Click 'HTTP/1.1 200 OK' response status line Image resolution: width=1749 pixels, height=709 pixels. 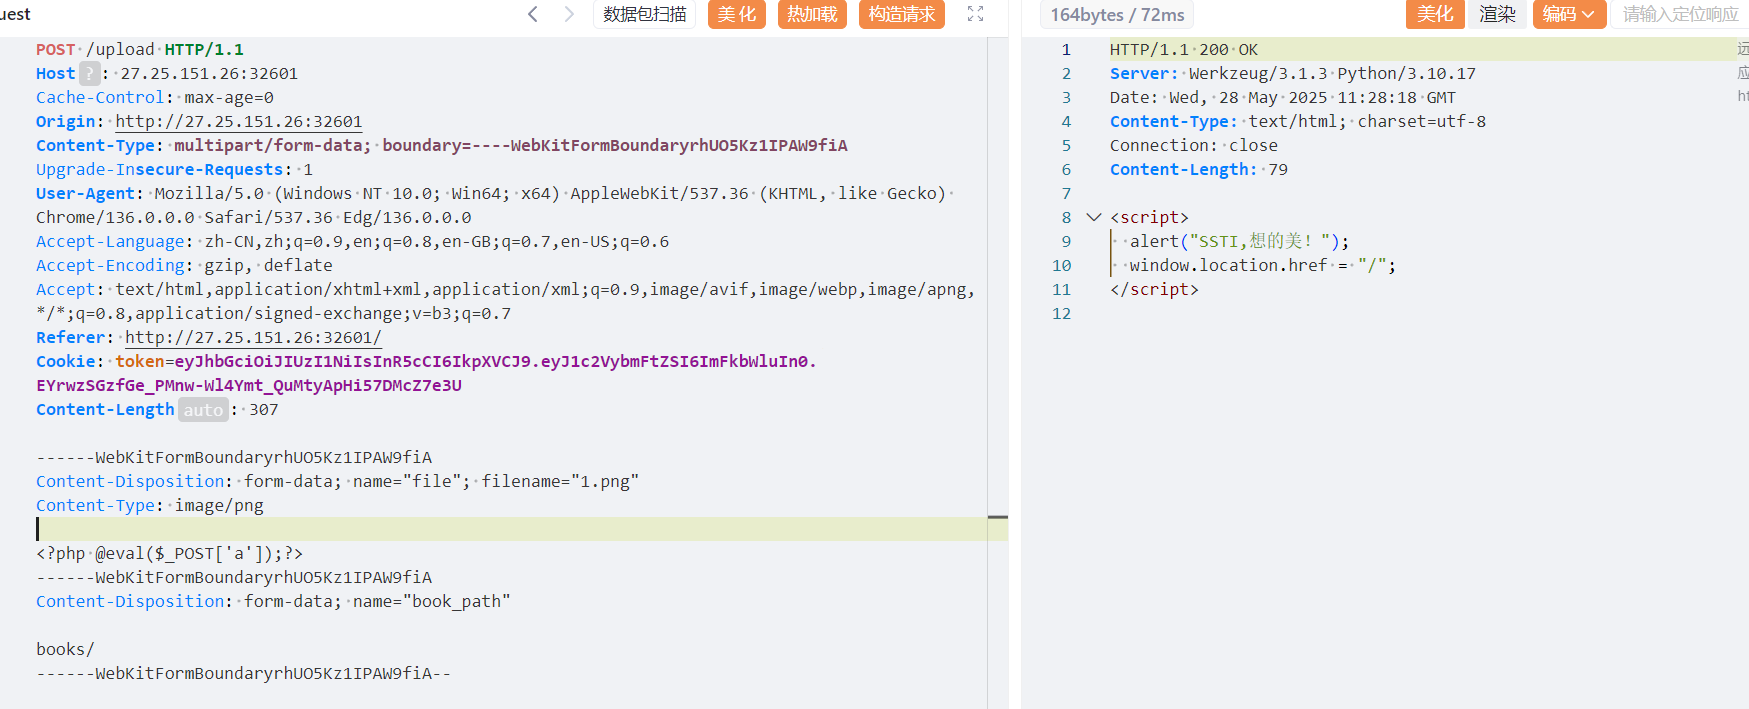click(x=1184, y=49)
